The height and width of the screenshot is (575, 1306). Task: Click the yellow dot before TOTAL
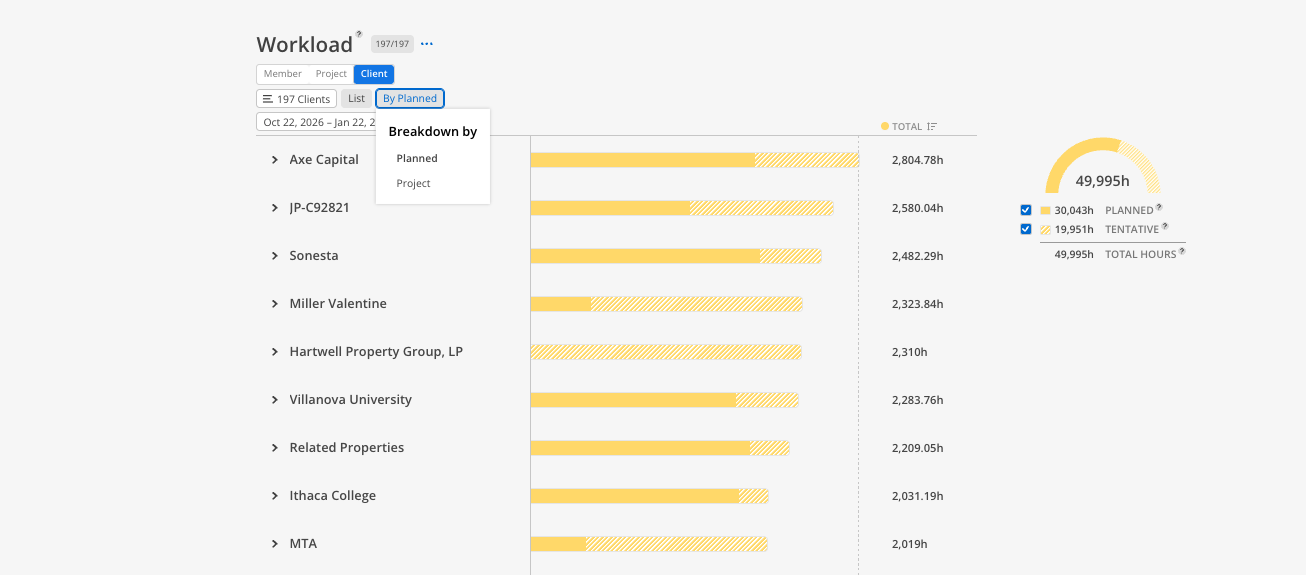pos(885,127)
